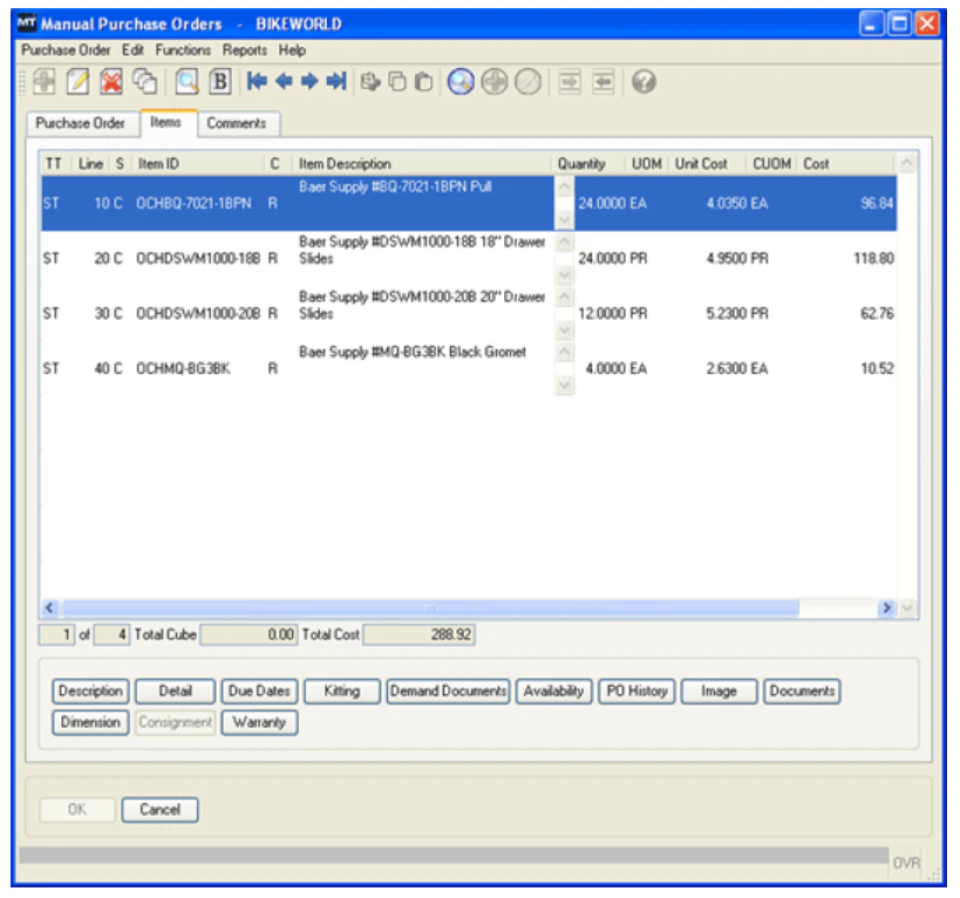Increase quantity using the OCHMQ-BG3BK up spinner
The height and width of the screenshot is (898, 960).
pos(562,352)
